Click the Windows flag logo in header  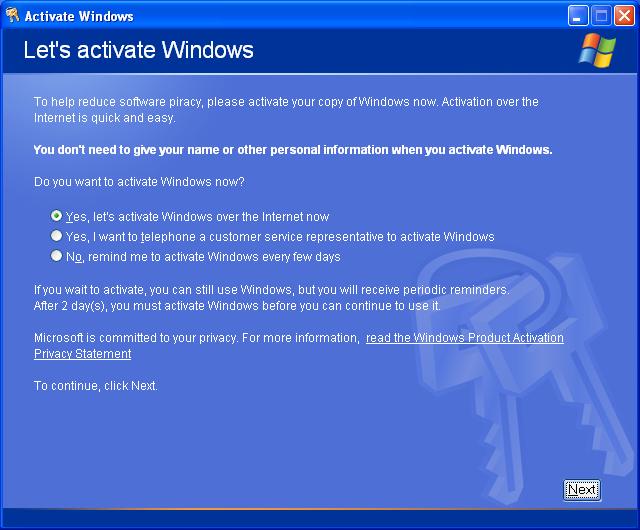tap(597, 51)
